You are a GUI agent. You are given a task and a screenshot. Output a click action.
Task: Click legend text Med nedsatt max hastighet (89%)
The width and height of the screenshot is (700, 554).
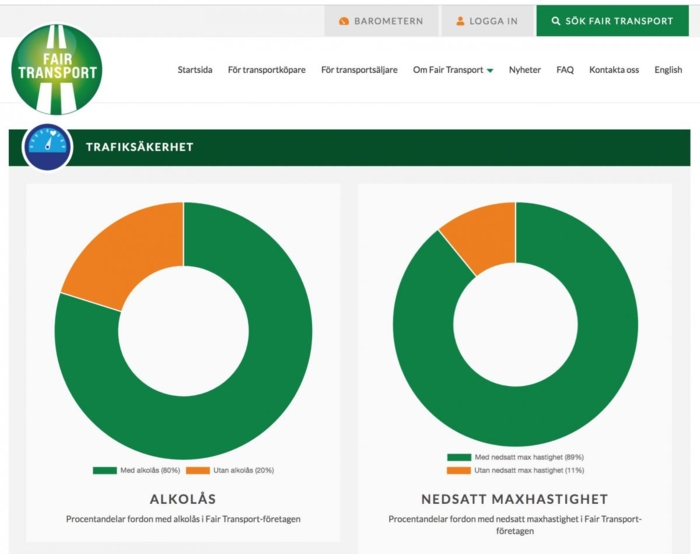pyautogui.click(x=529, y=457)
